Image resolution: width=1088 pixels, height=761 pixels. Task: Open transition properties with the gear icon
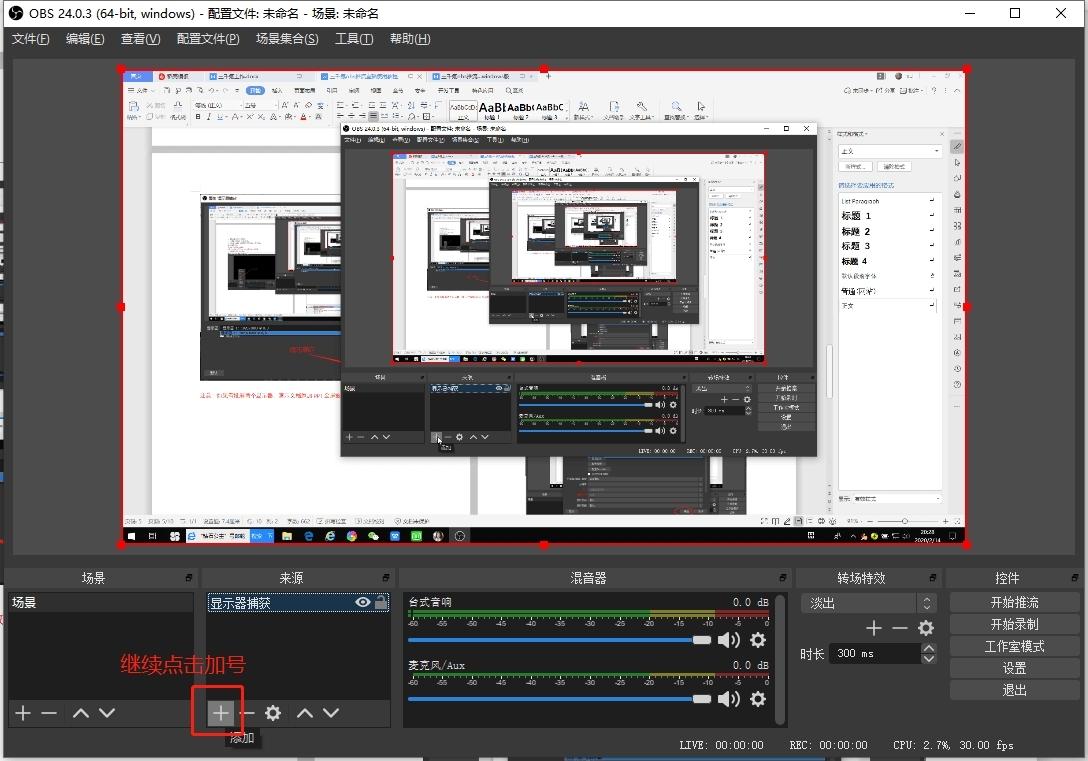[x=926, y=629]
